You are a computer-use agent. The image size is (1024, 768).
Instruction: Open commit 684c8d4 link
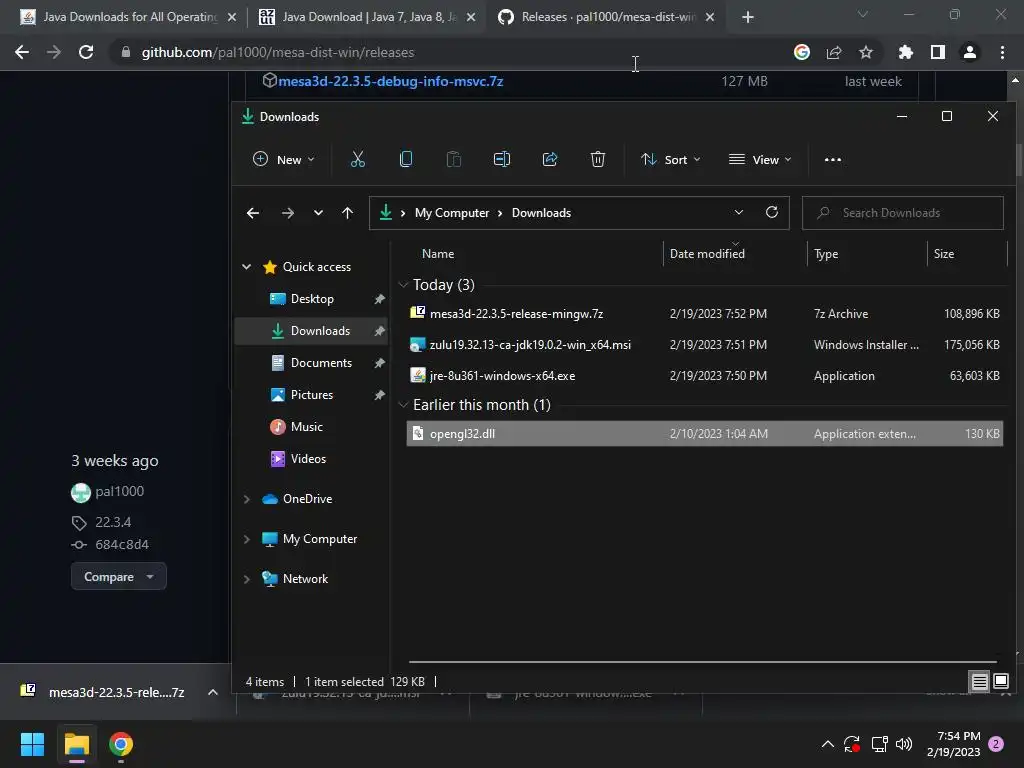122,545
